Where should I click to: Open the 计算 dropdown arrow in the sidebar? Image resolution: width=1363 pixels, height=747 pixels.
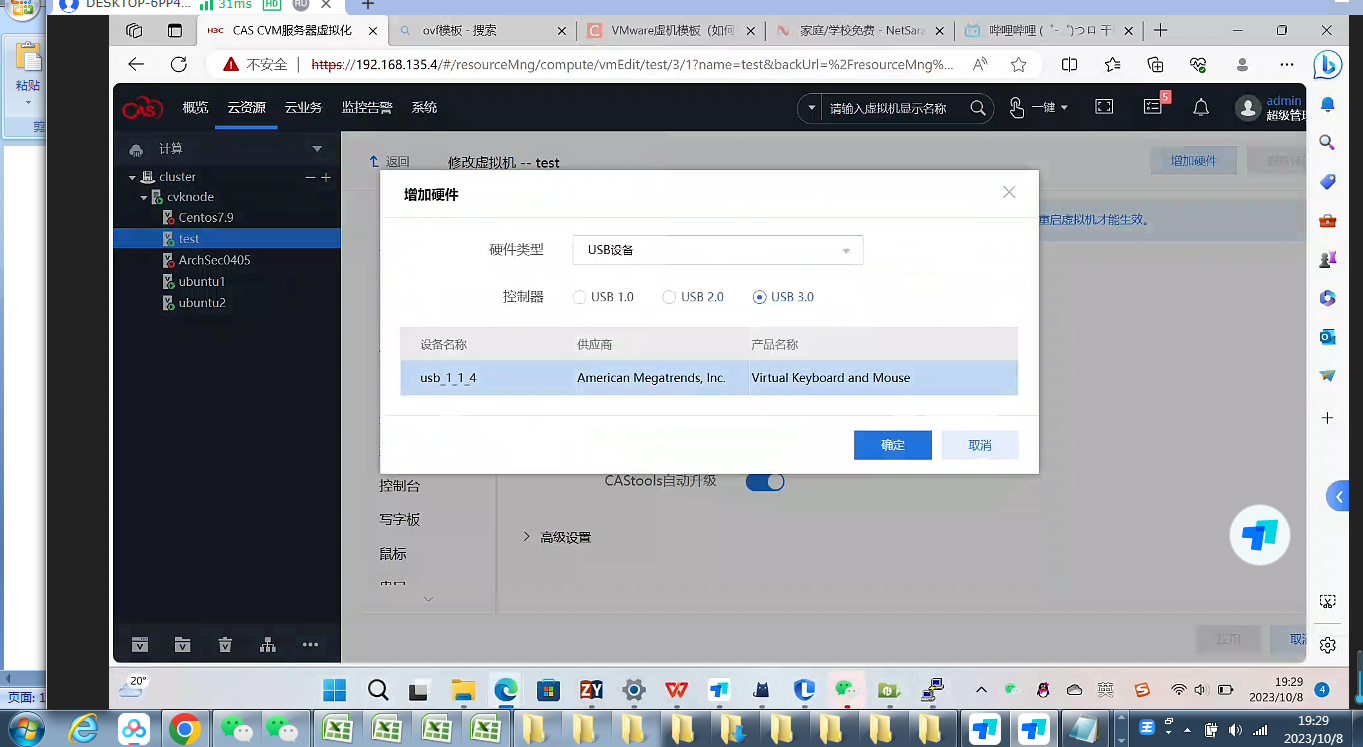(x=318, y=149)
